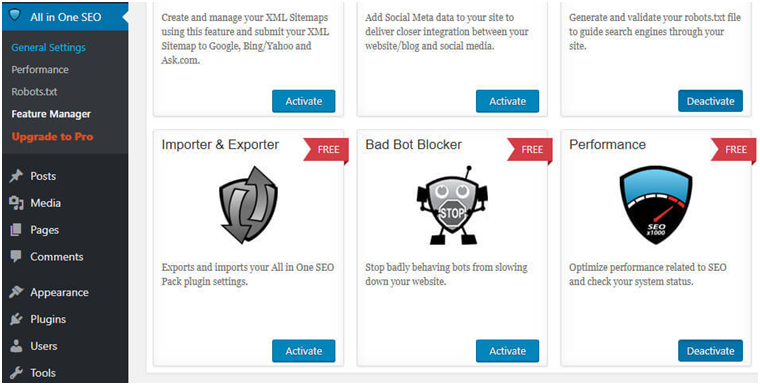Click the Performance speedometer image
The height and width of the screenshot is (385, 760).
[x=656, y=205]
